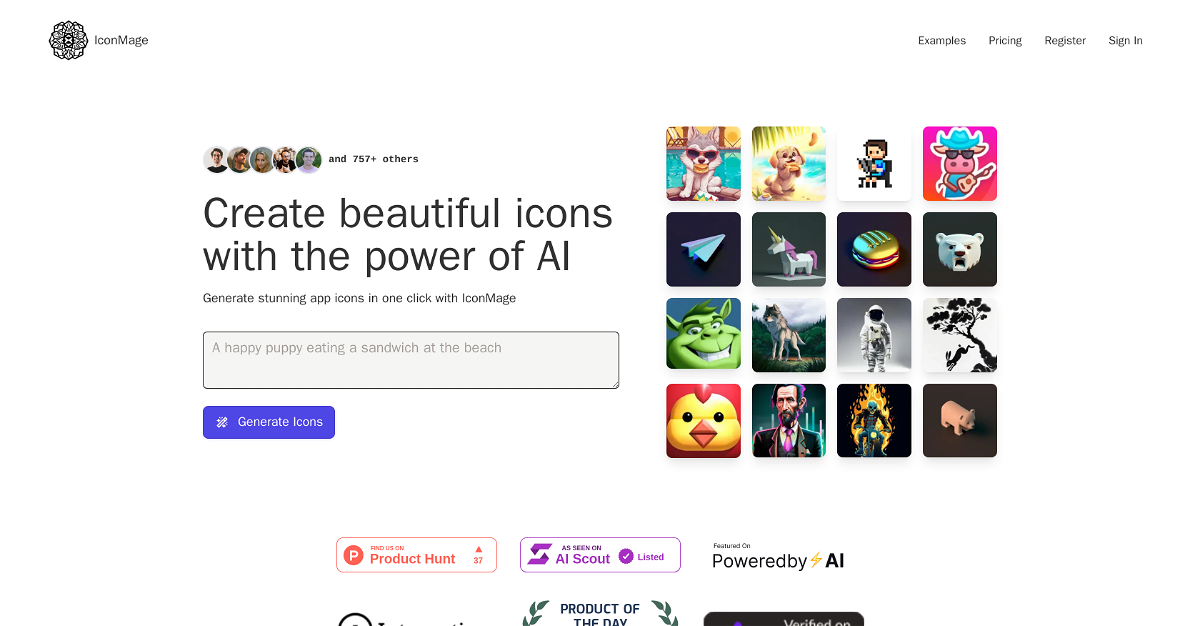Go to the Pricing page
The height and width of the screenshot is (626, 1200).
click(1005, 41)
